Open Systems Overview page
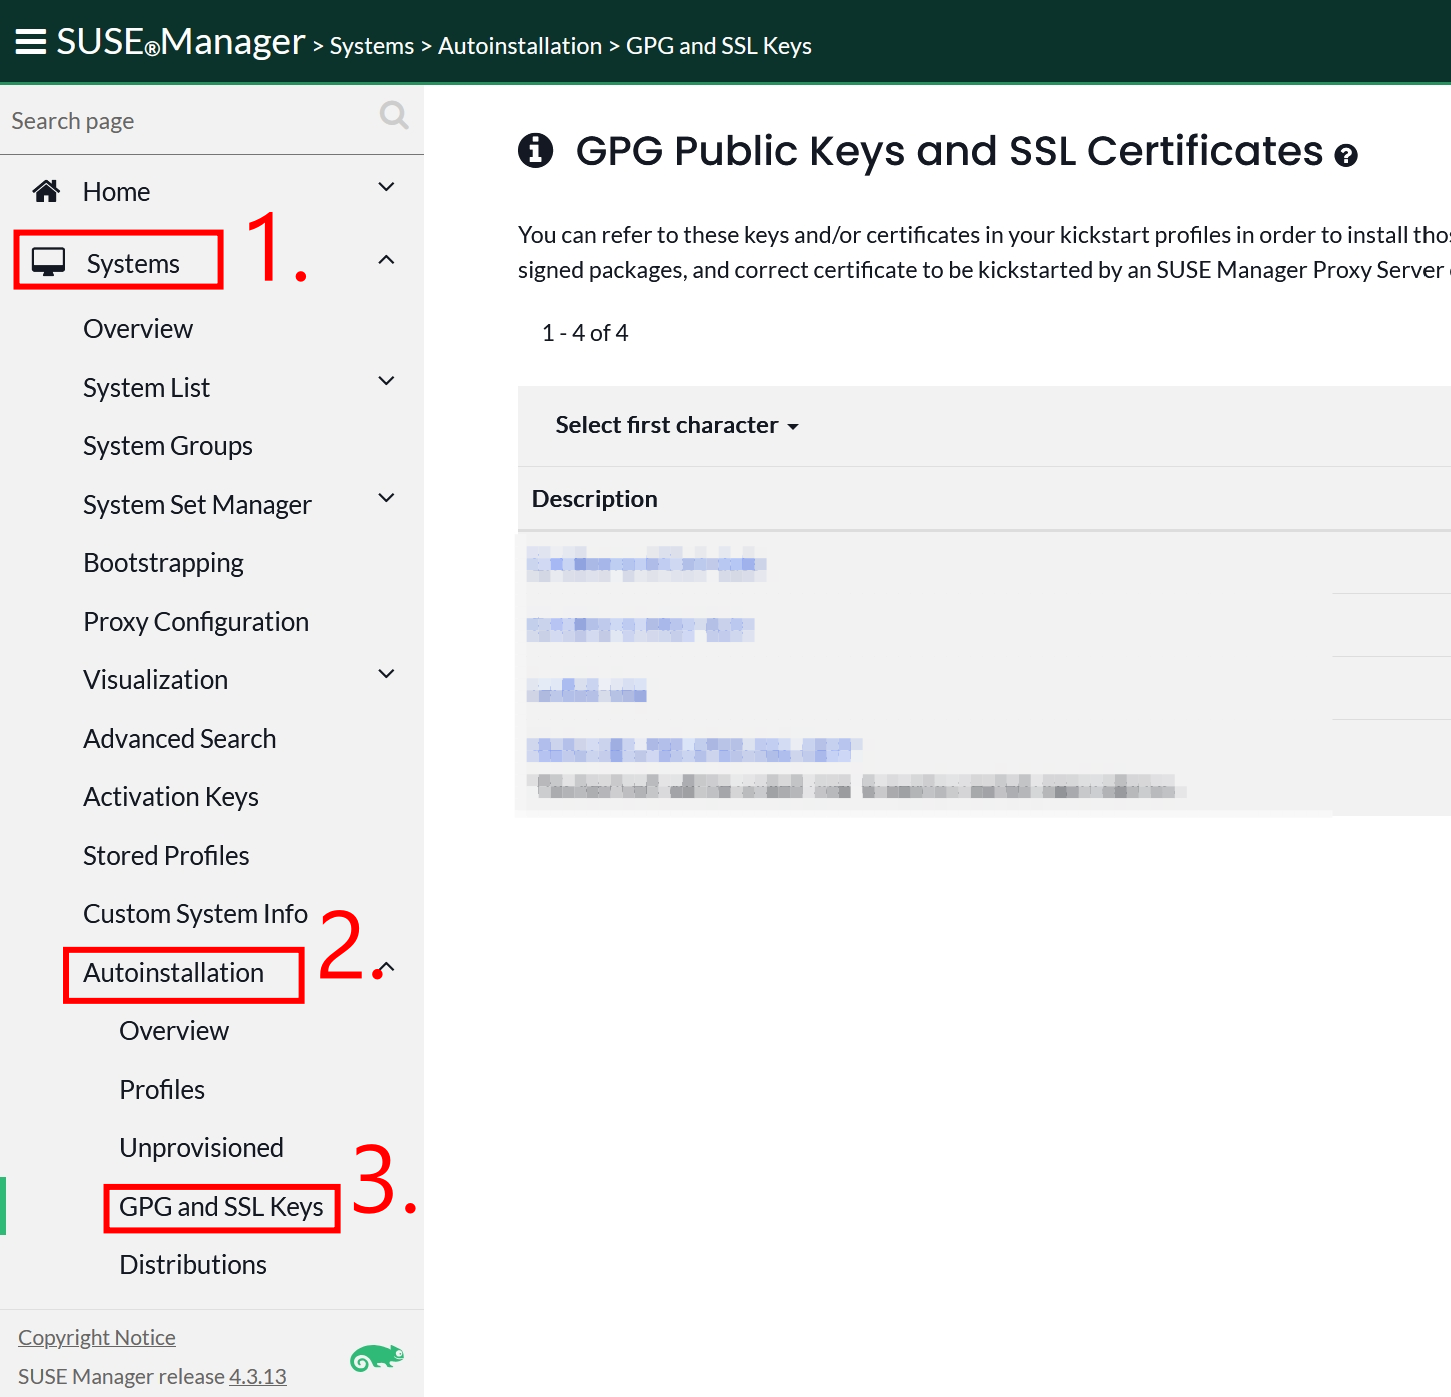This screenshot has width=1451, height=1397. coord(138,329)
